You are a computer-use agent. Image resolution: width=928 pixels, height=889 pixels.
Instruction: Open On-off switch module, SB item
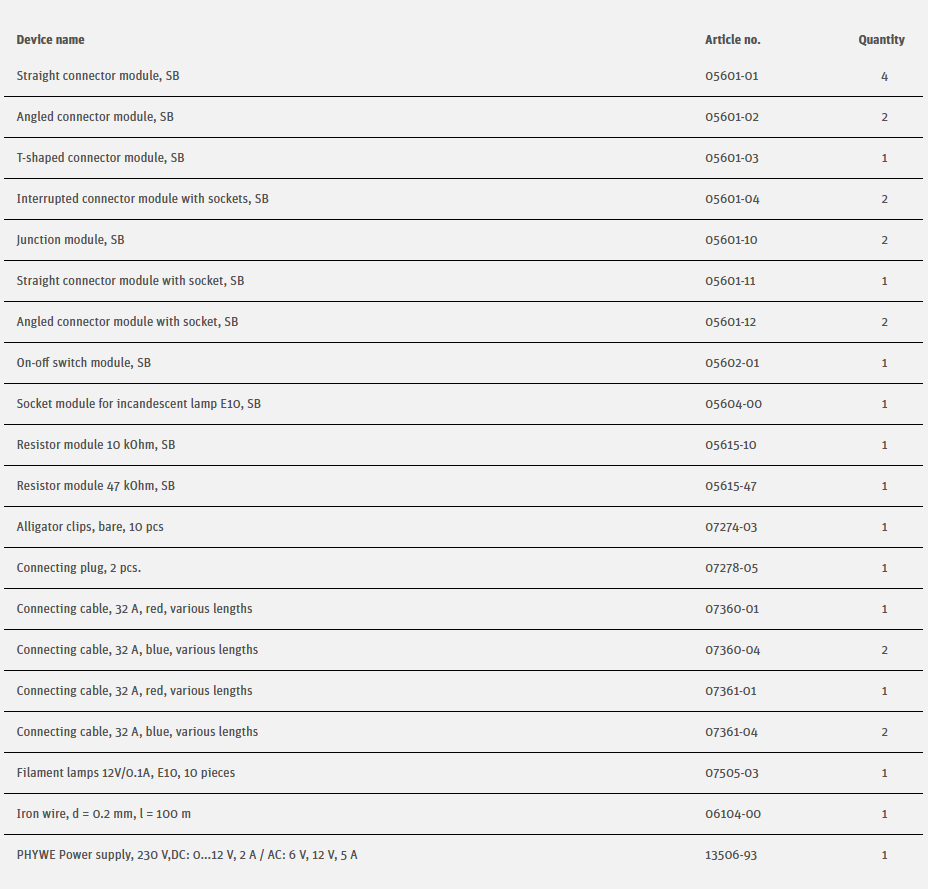point(84,363)
